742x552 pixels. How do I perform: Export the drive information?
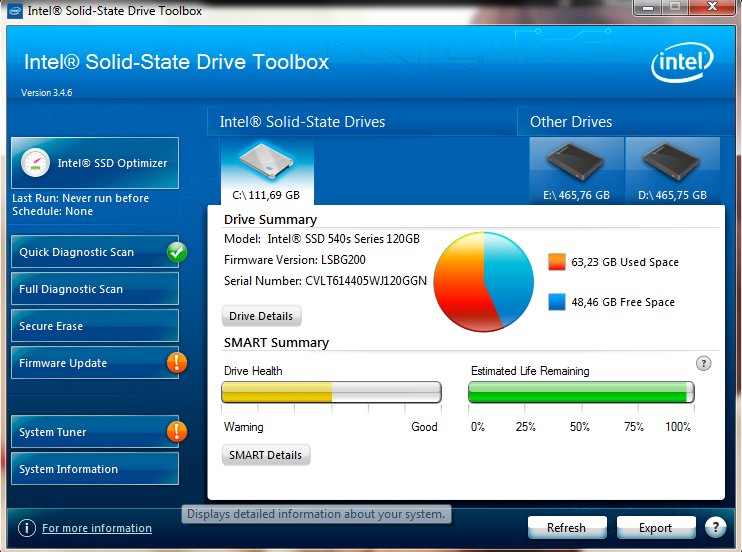(x=656, y=527)
